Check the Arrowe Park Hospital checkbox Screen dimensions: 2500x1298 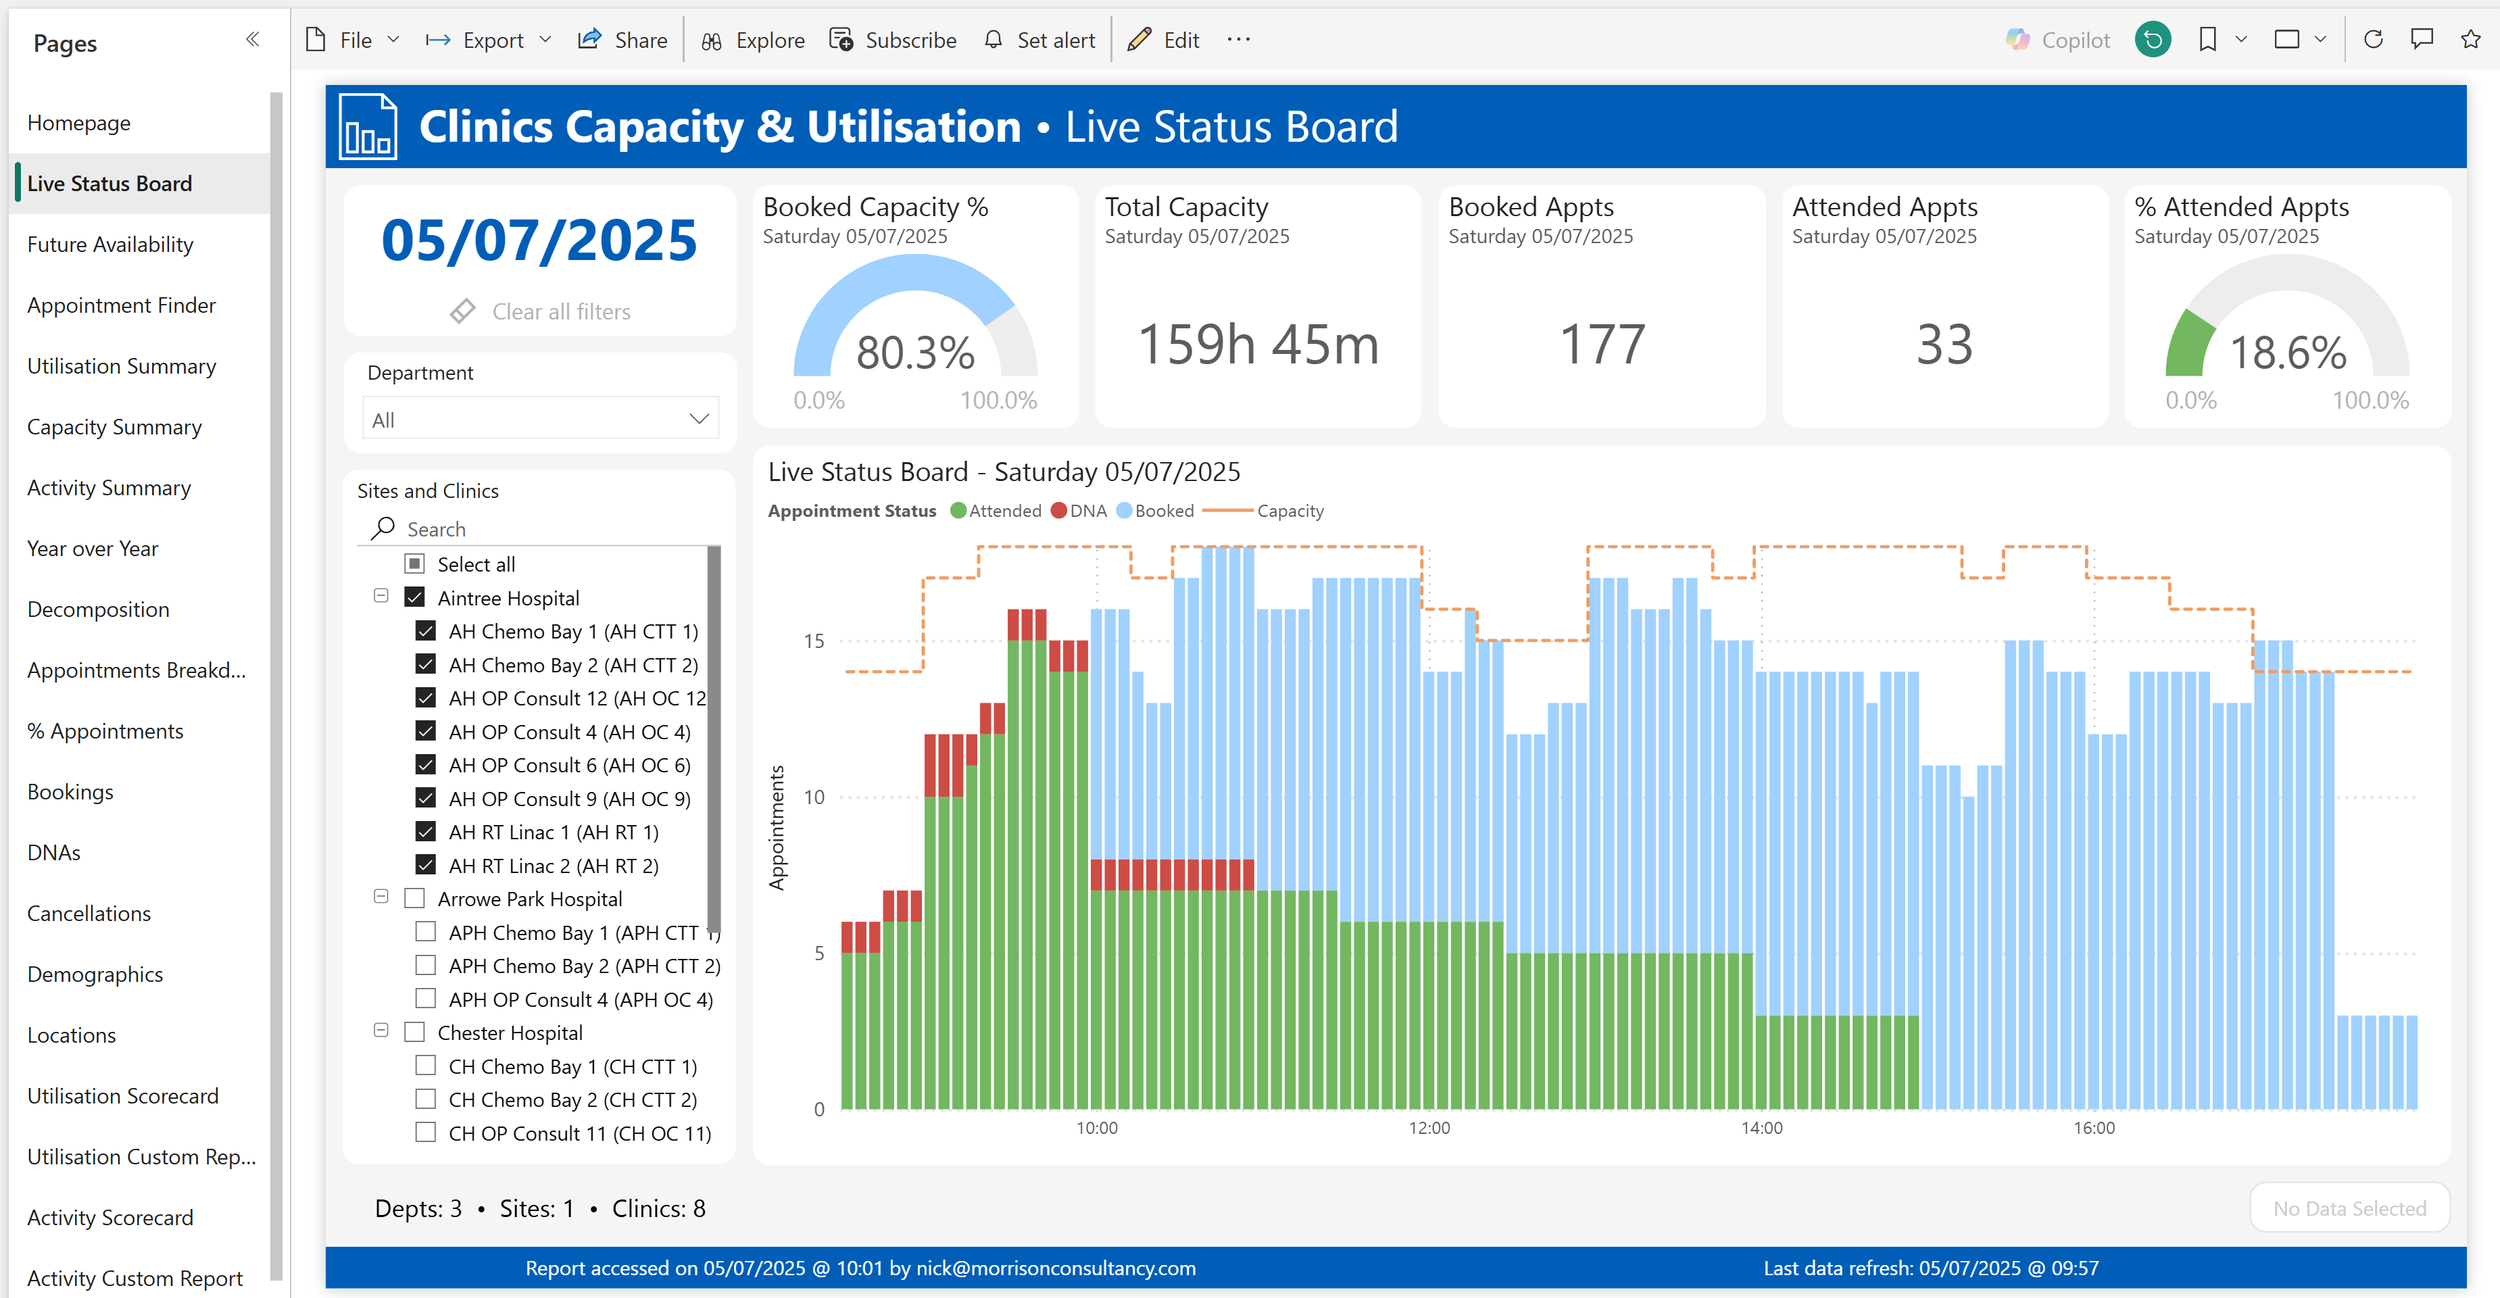(x=415, y=898)
